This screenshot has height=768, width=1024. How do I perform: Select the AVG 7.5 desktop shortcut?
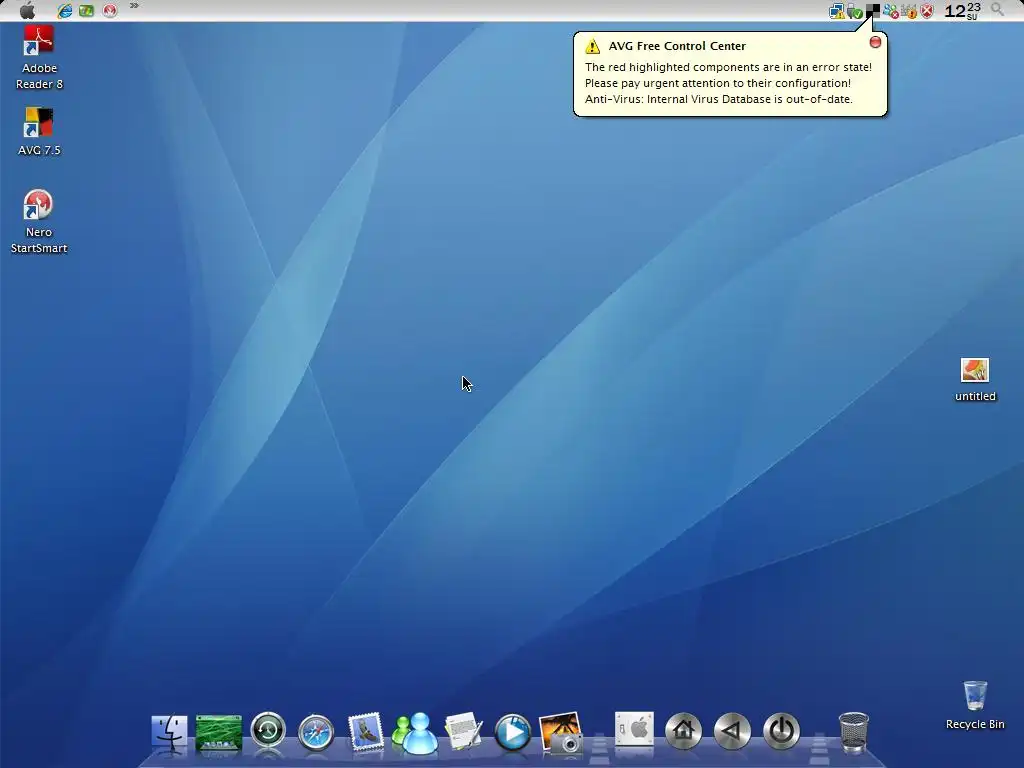[39, 131]
